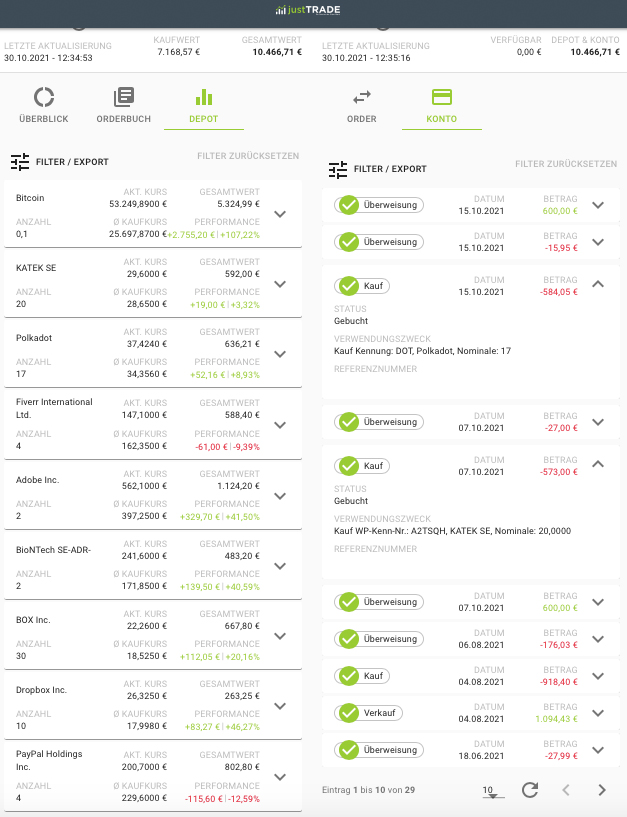Click the justTRADE logo in header

pyautogui.click(x=308, y=10)
